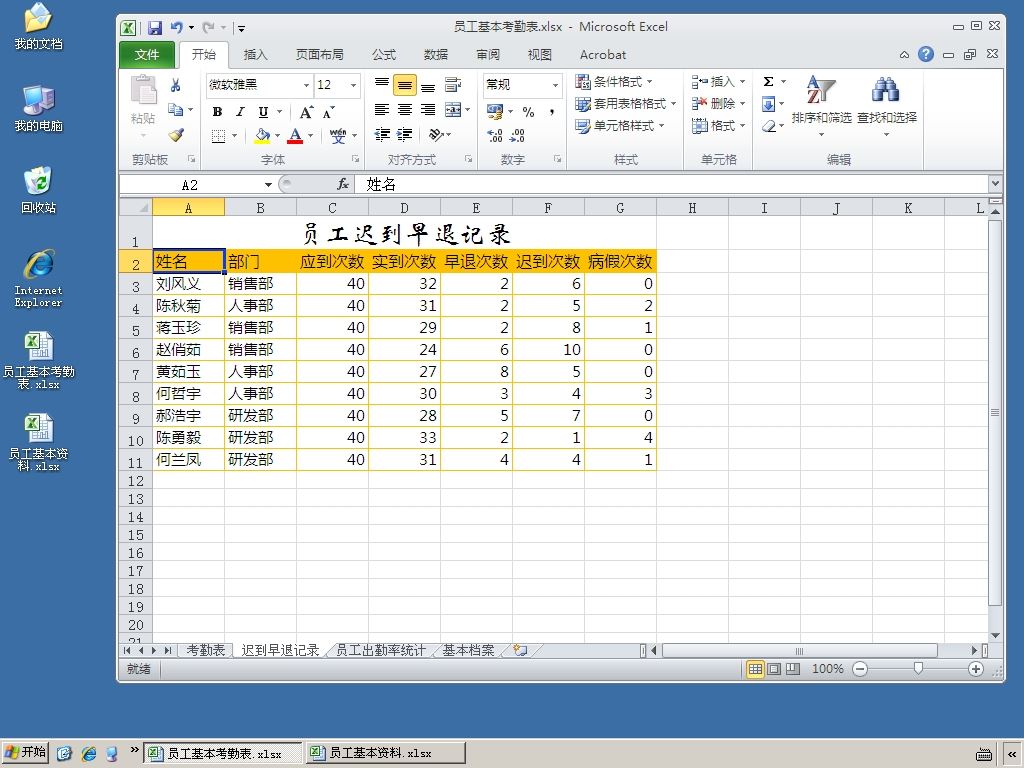
Task: Open the Format (格式) cells dropdown
Action: pos(718,125)
